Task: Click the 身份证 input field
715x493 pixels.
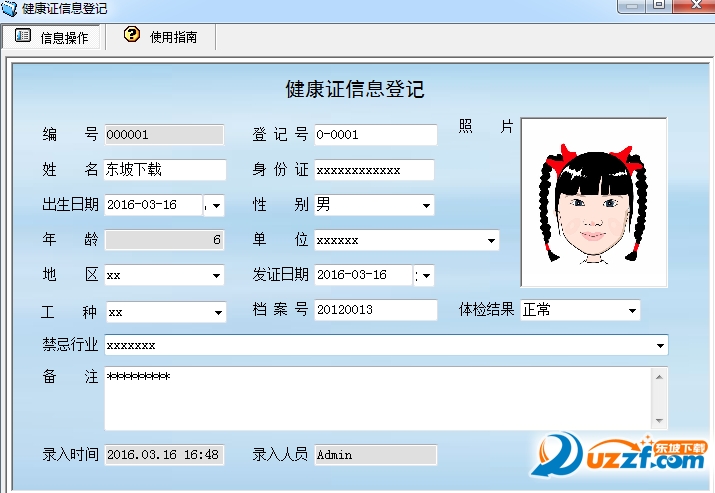Action: (x=374, y=170)
